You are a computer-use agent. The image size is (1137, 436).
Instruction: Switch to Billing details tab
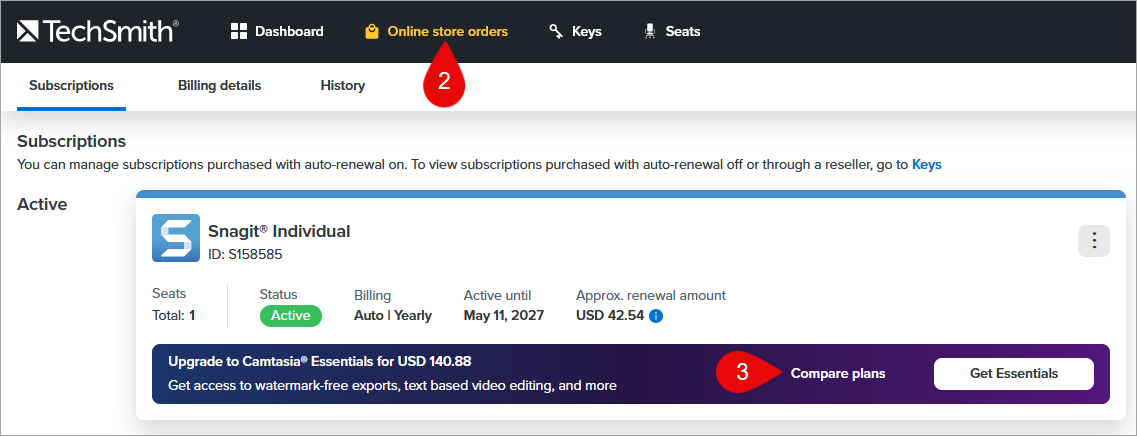point(219,86)
